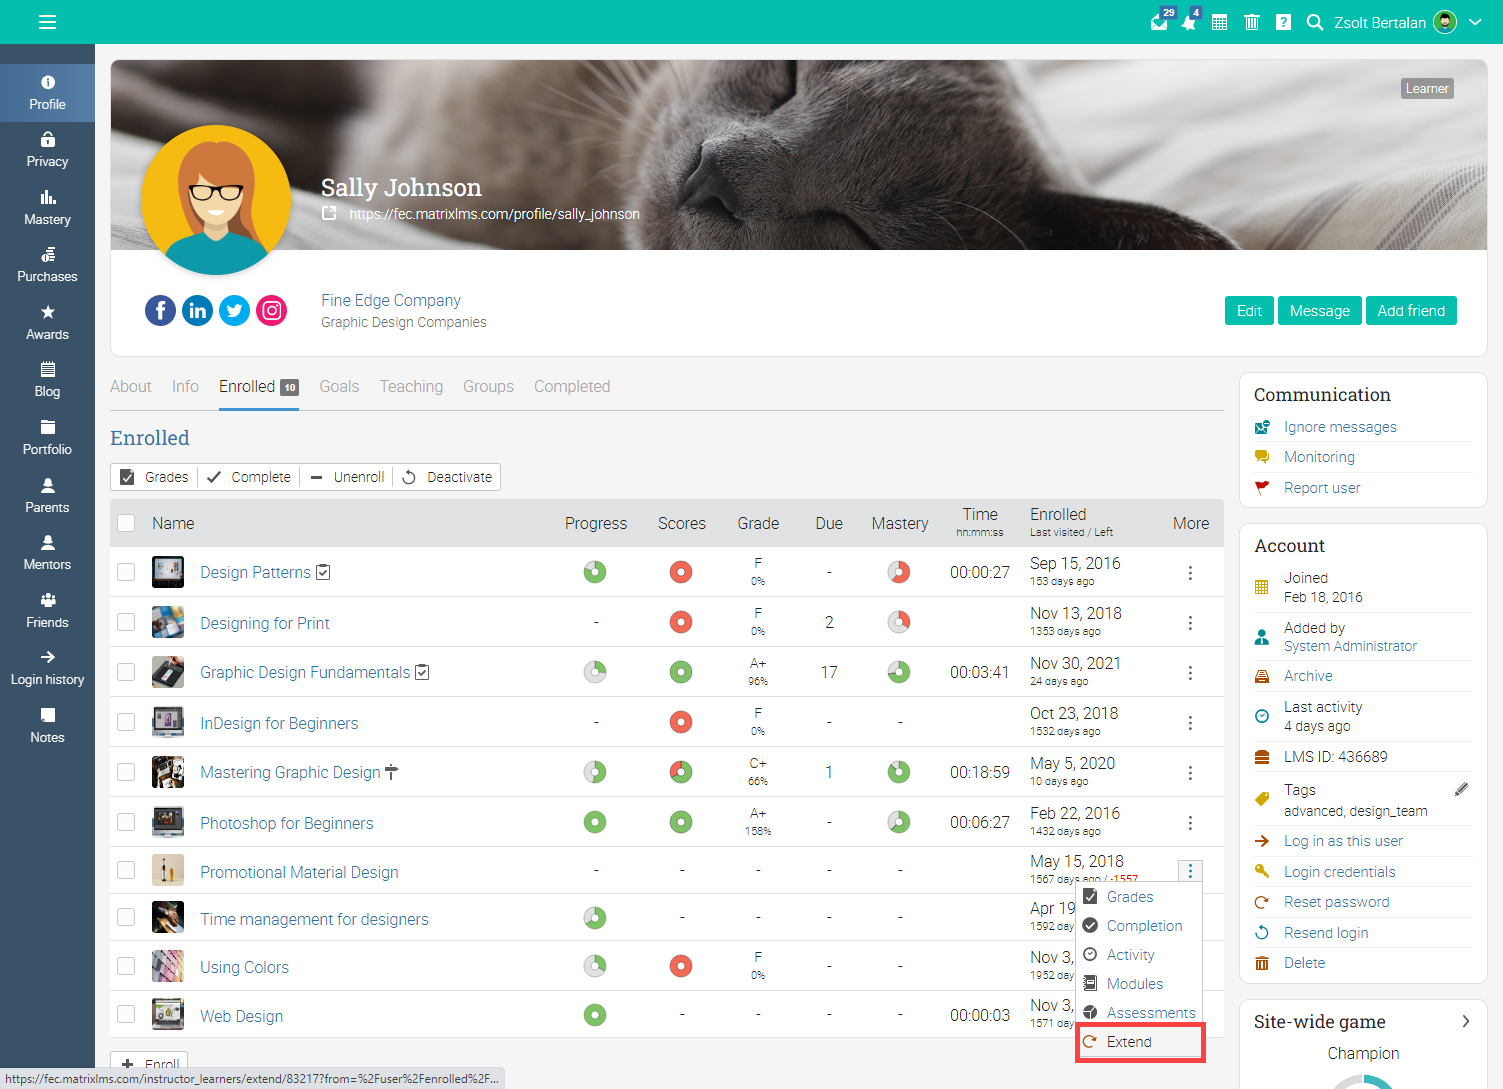The width and height of the screenshot is (1503, 1089).
Task: Open More options for Graphic Design Fundamentals
Action: tap(1190, 673)
